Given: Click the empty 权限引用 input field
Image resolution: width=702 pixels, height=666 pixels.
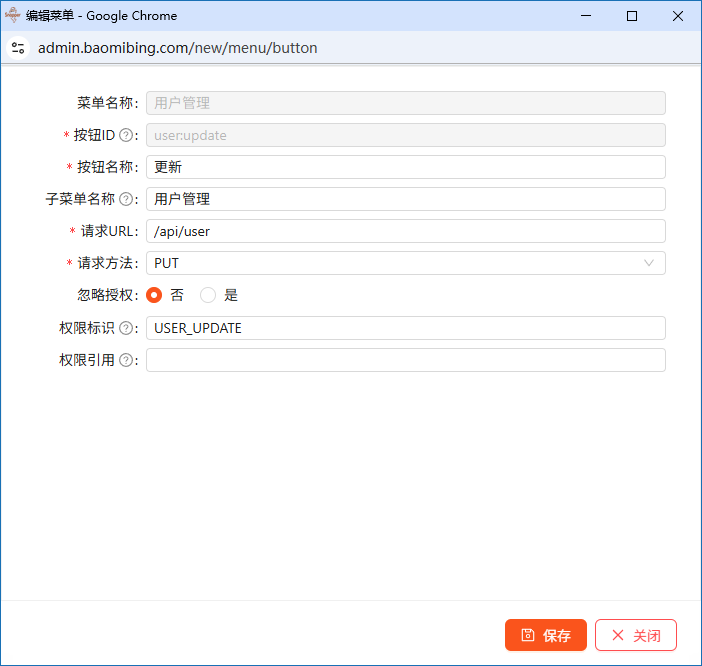Looking at the screenshot, I should point(405,360).
